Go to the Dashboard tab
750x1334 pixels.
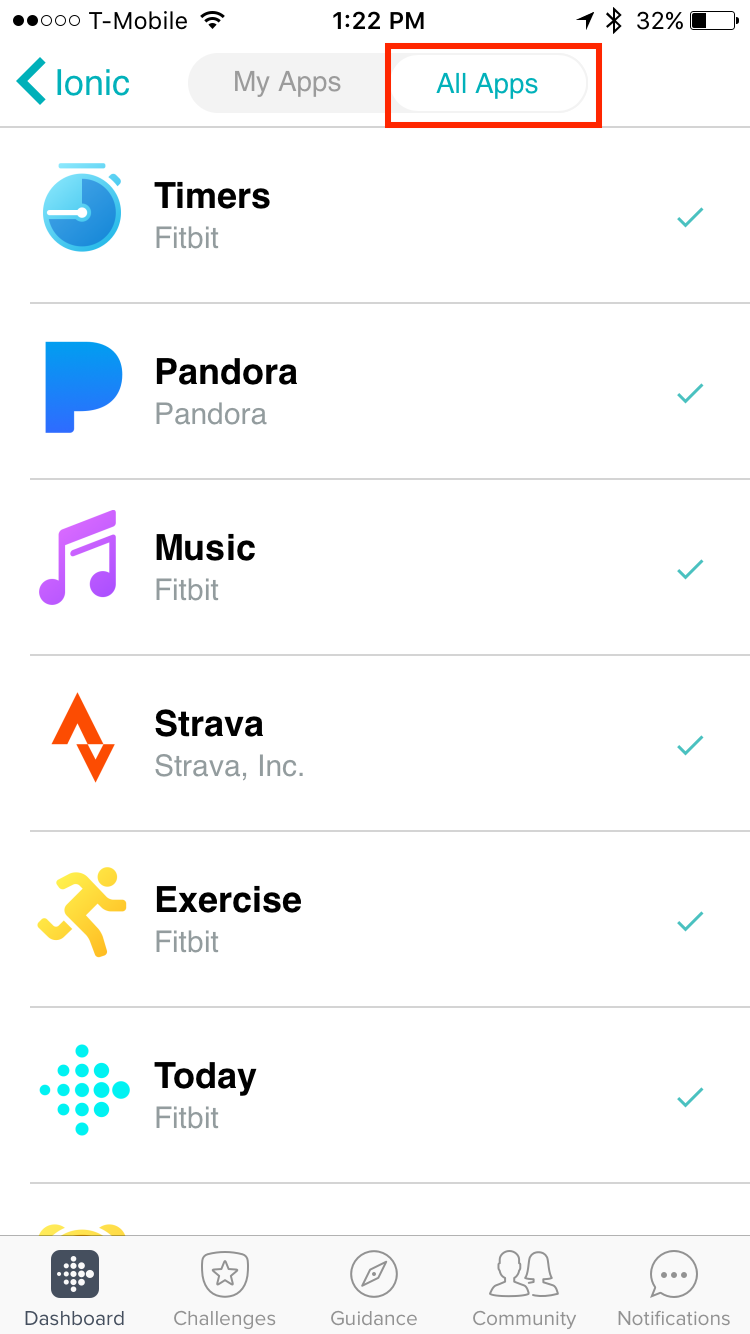(x=74, y=1288)
